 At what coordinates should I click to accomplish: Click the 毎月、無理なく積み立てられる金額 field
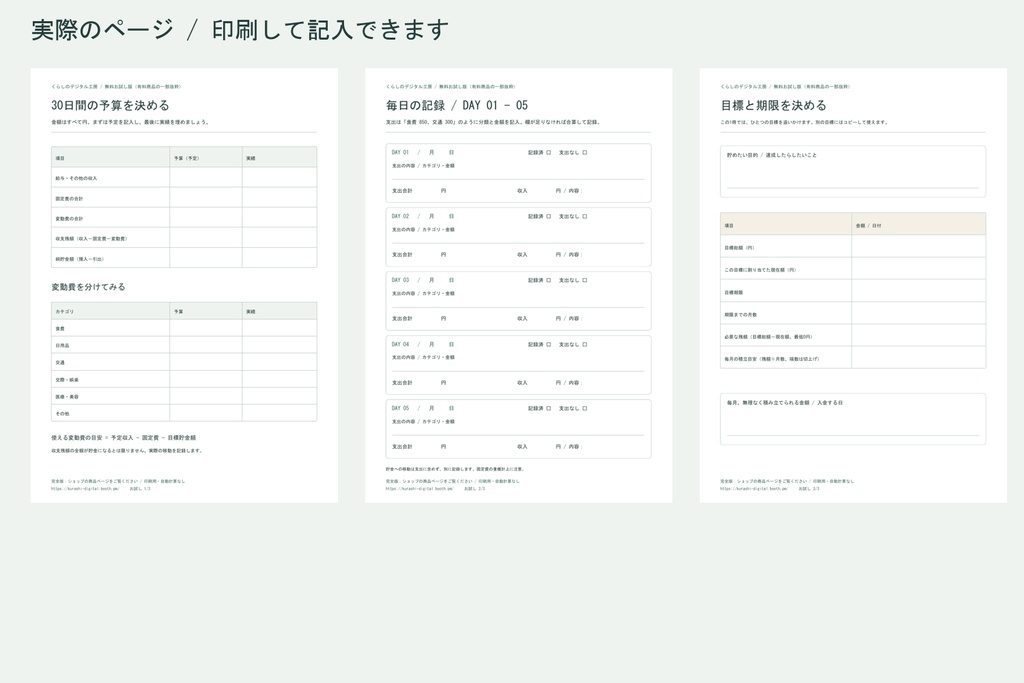click(853, 419)
